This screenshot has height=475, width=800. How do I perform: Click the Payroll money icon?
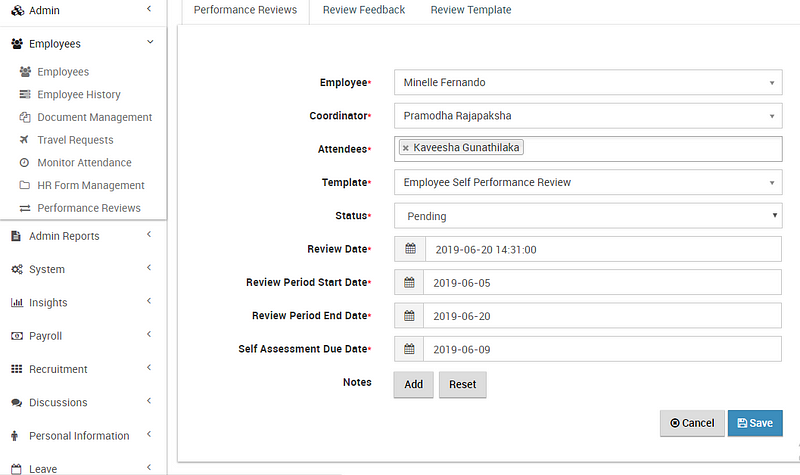coord(17,336)
